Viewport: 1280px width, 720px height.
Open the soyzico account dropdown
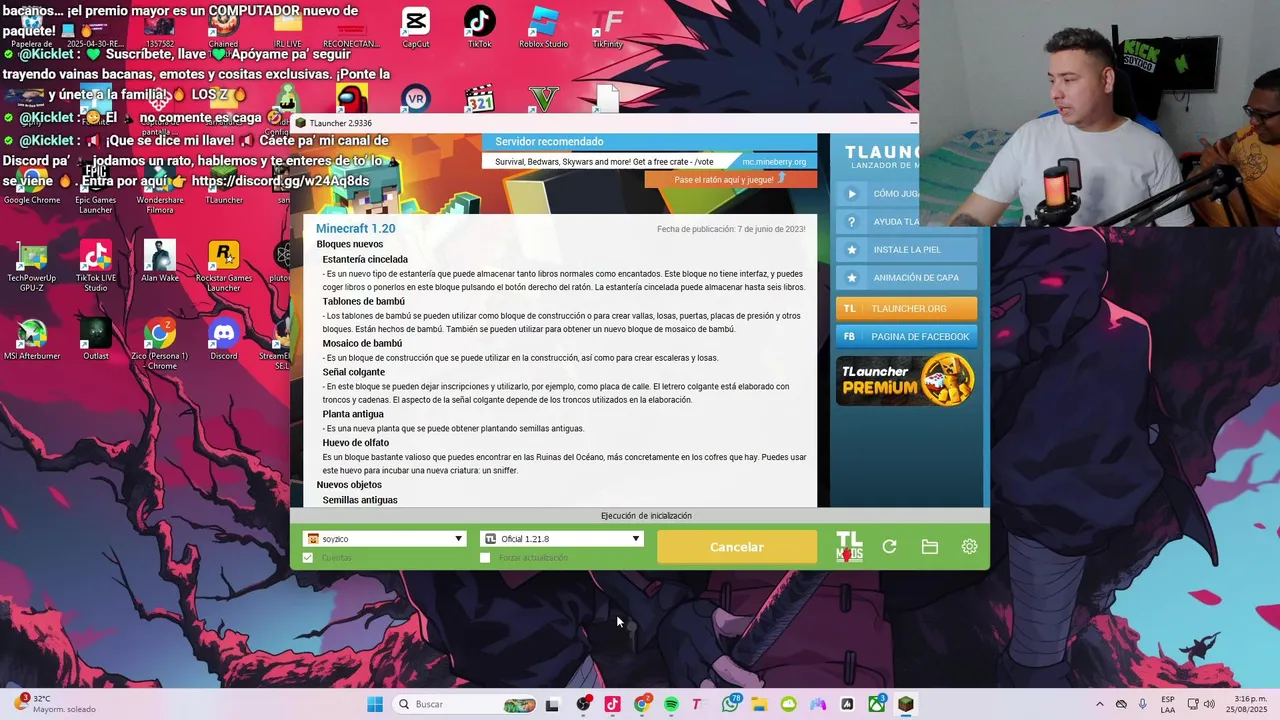pyautogui.click(x=385, y=539)
